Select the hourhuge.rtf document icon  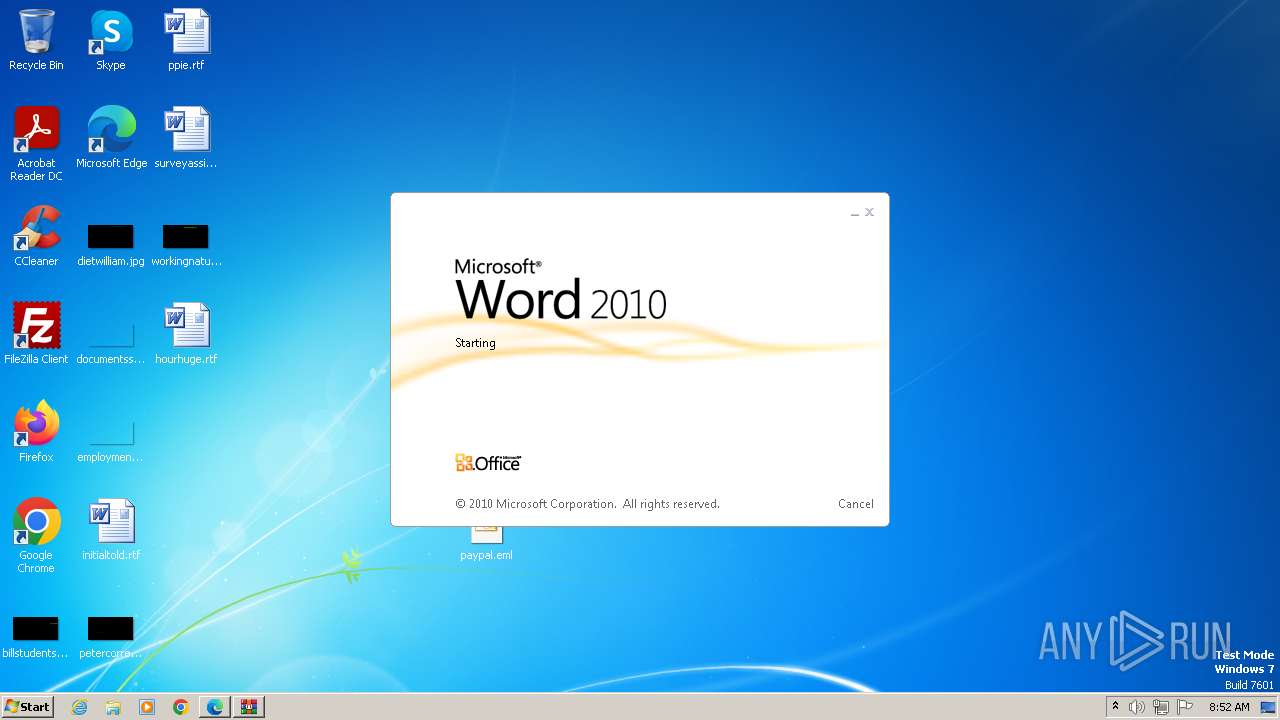point(186,334)
